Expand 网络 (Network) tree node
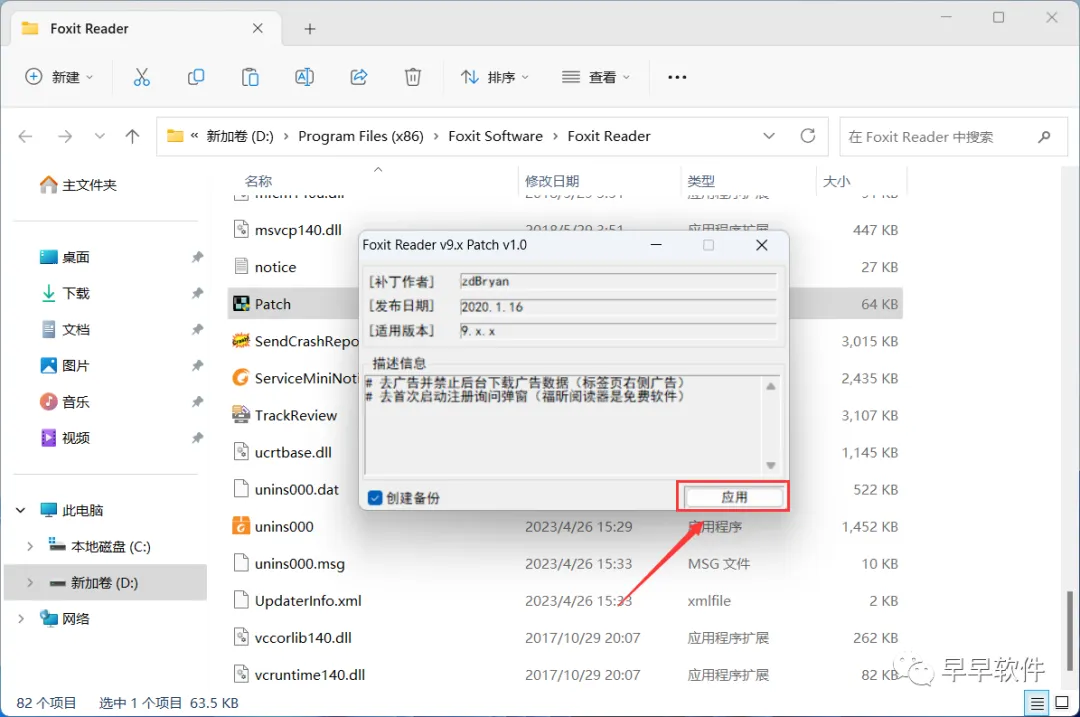1080x717 pixels. coord(21,619)
